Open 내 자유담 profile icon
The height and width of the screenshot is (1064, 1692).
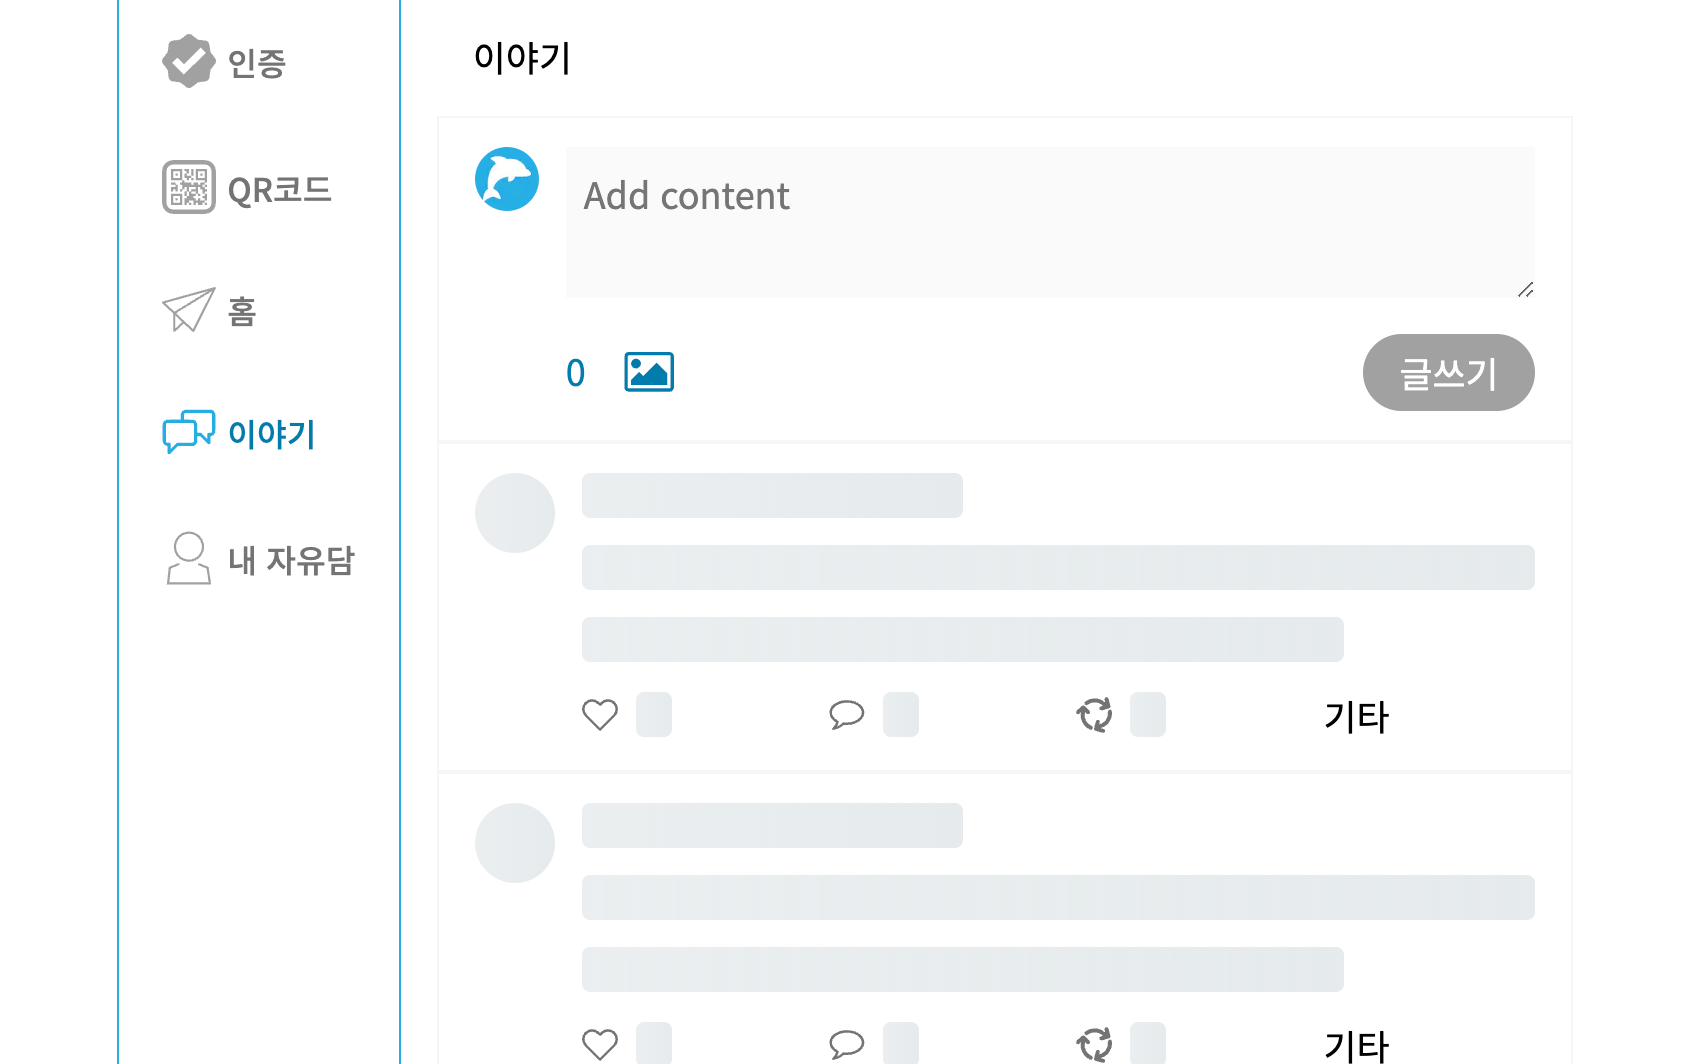click(x=188, y=558)
